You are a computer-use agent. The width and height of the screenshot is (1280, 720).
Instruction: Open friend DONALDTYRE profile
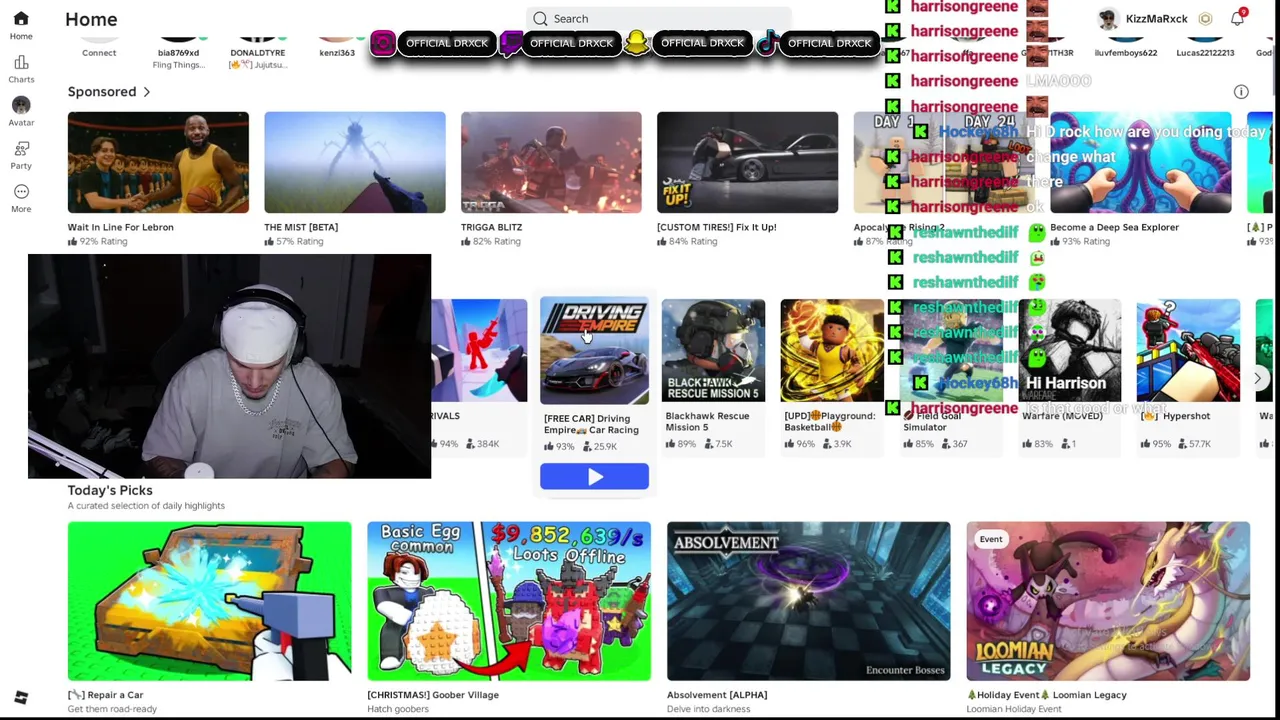258,53
